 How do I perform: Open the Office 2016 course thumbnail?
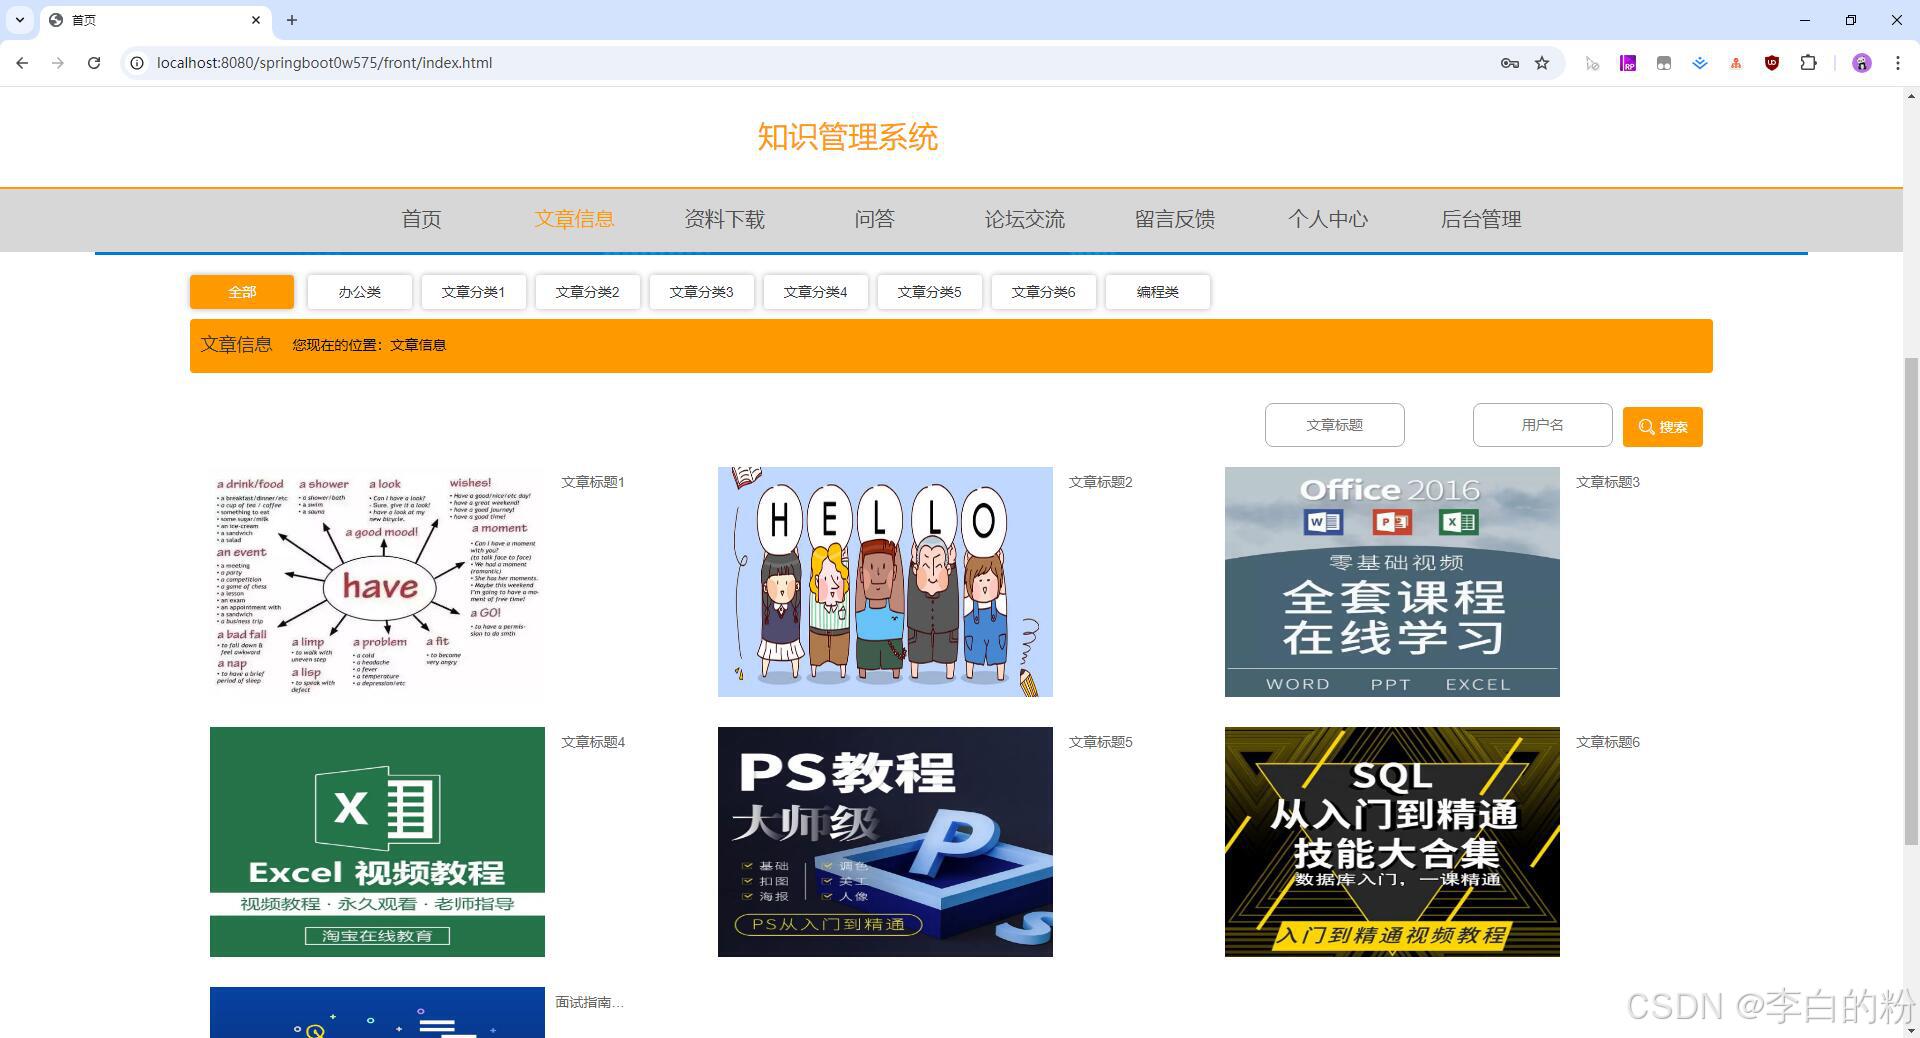(1392, 582)
